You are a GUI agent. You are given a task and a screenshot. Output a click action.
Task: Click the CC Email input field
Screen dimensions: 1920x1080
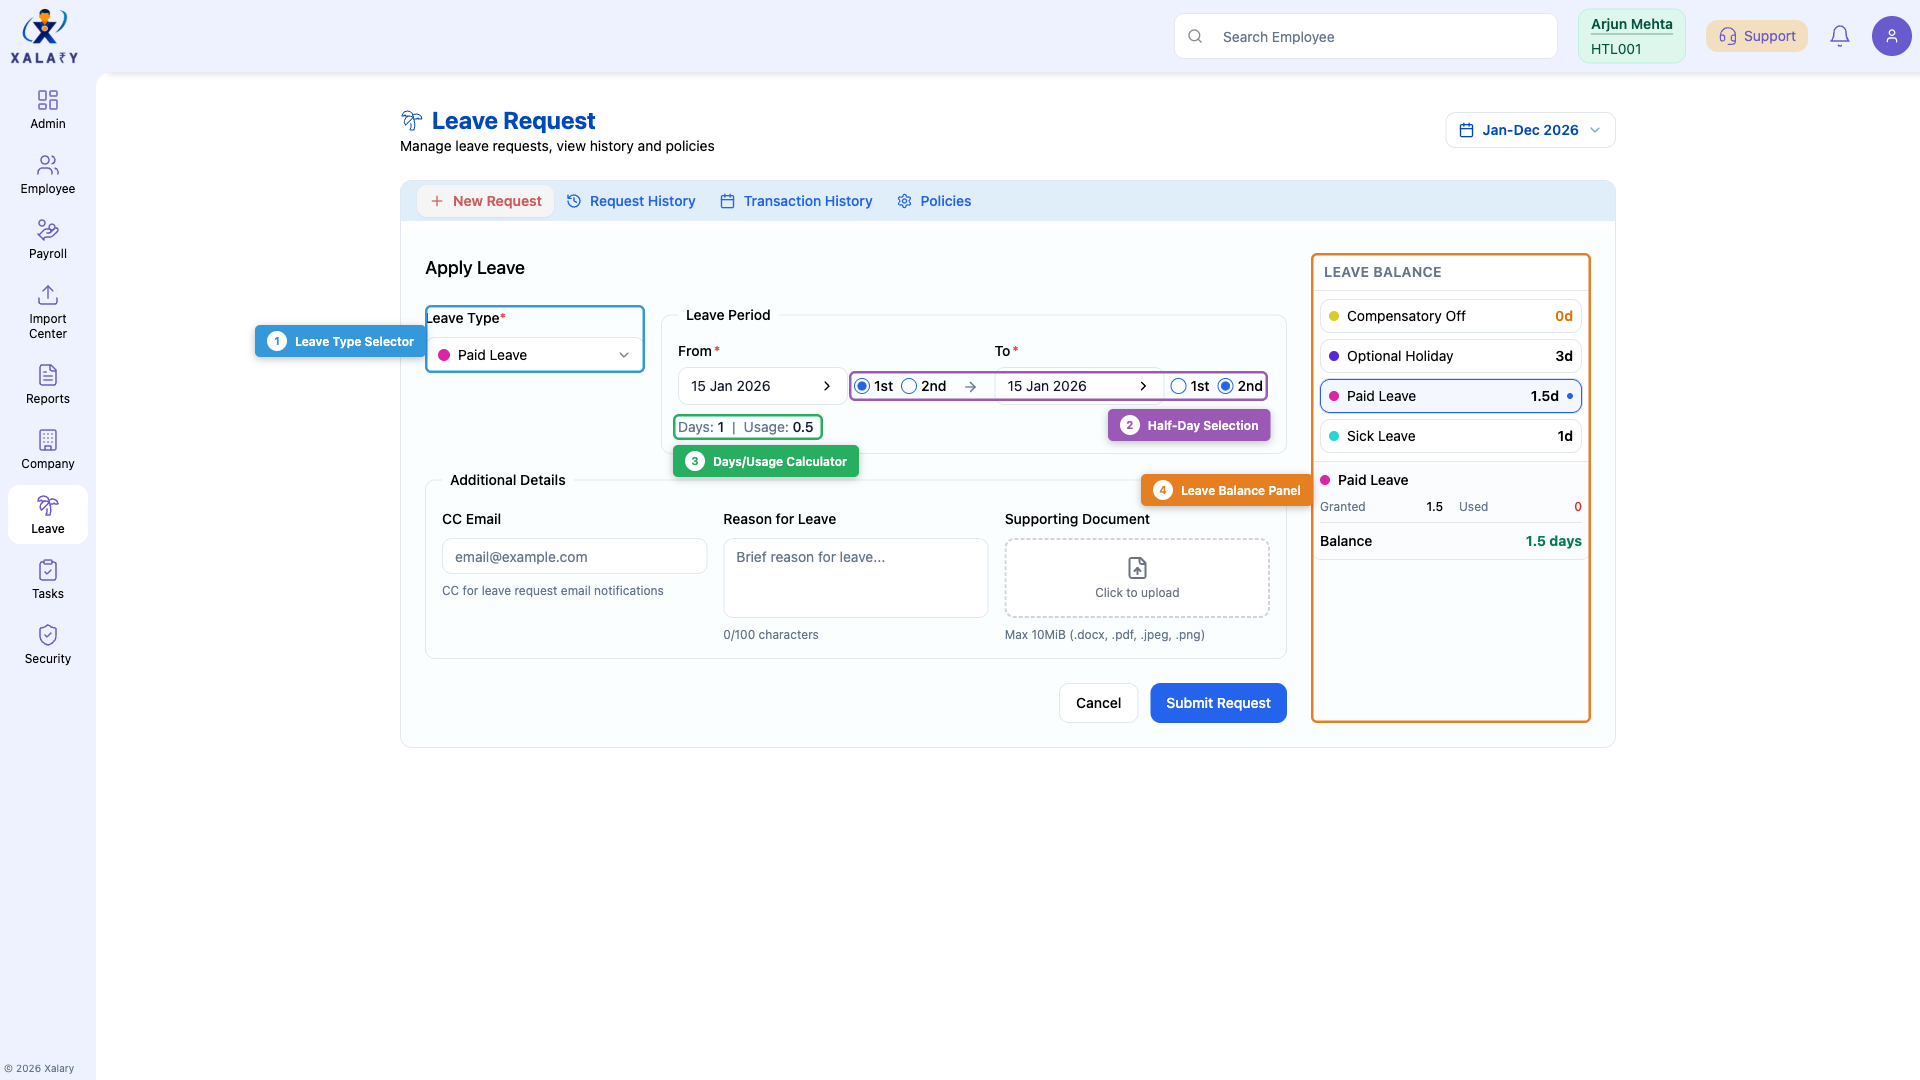(x=573, y=556)
